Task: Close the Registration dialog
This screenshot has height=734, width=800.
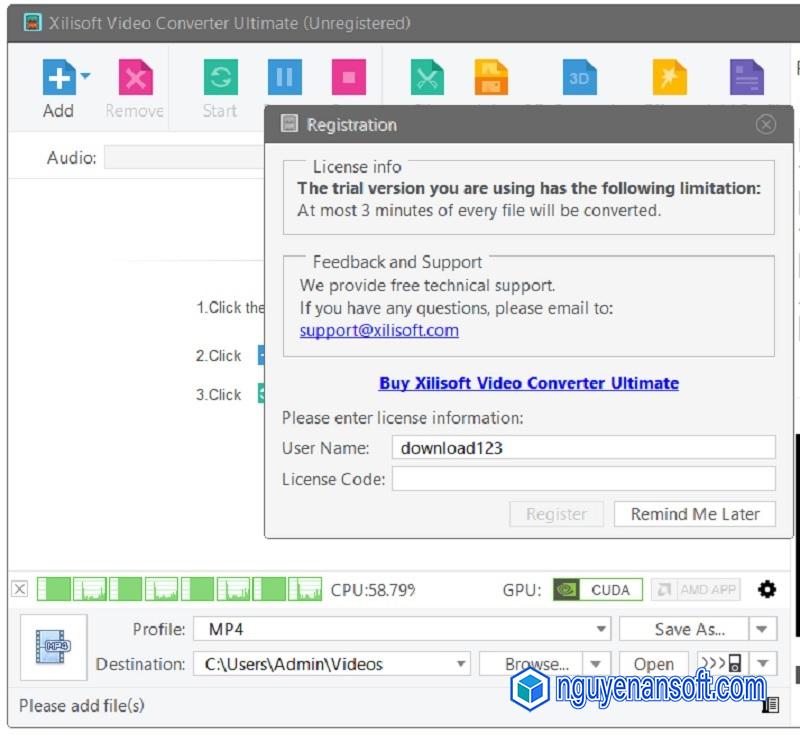Action: pos(765,124)
